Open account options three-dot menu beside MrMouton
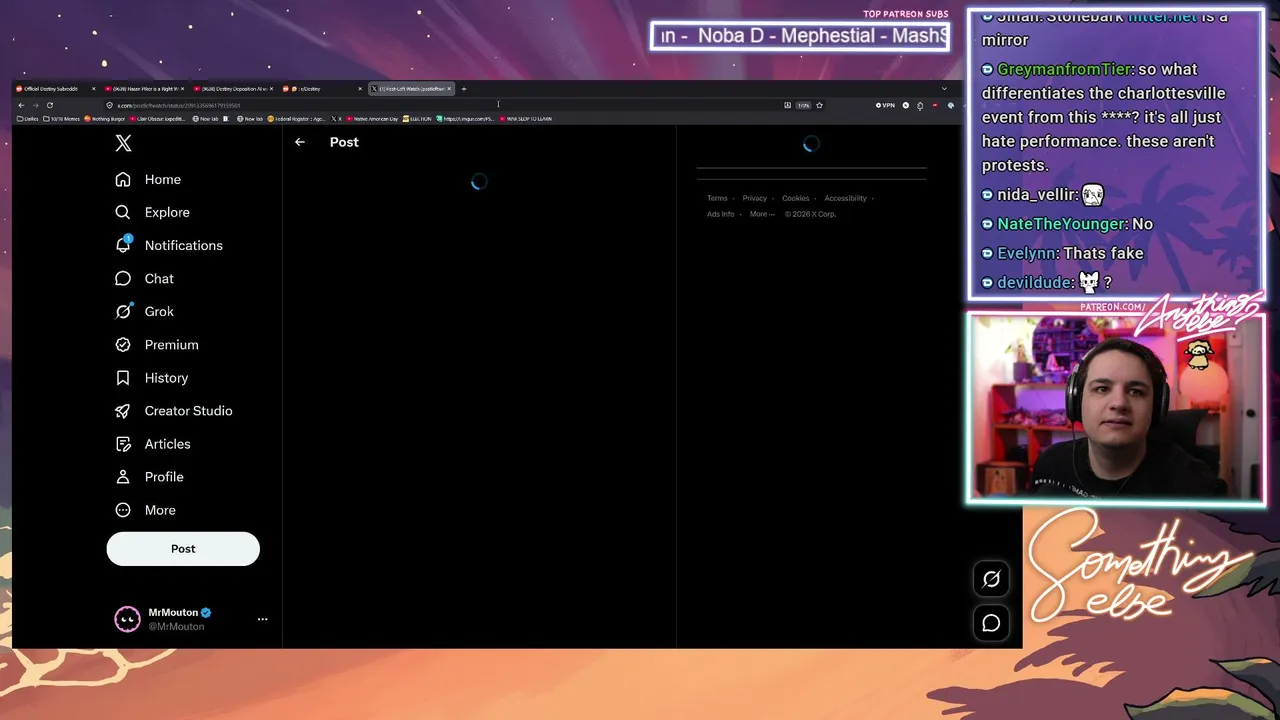The height and width of the screenshot is (720, 1280). click(262, 619)
